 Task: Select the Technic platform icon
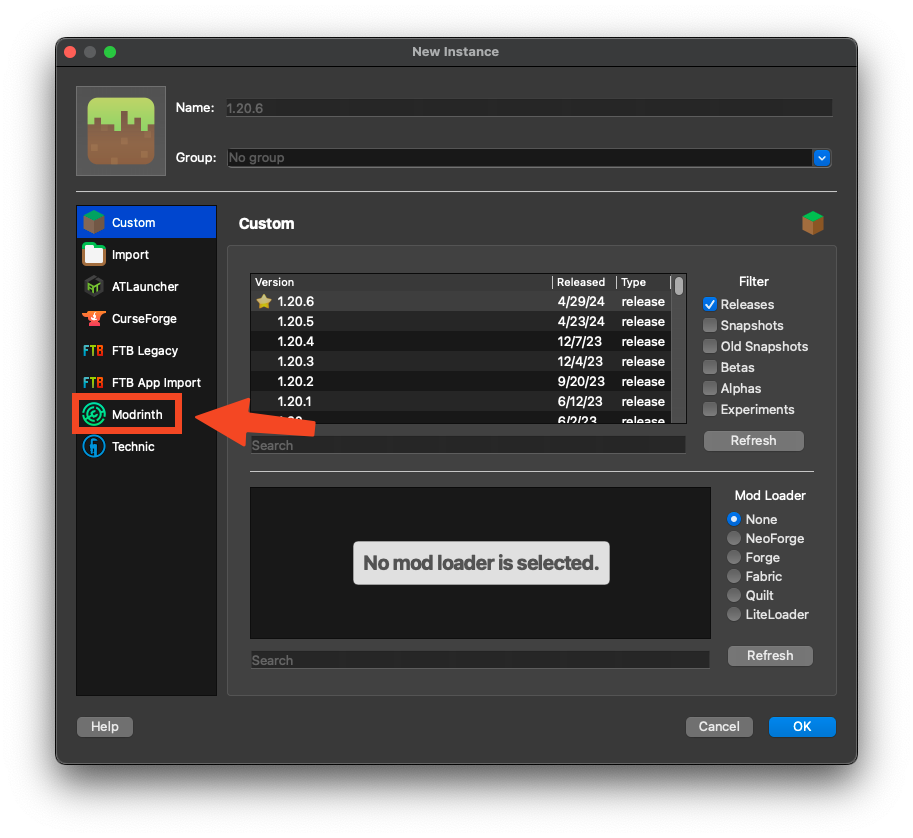point(94,447)
